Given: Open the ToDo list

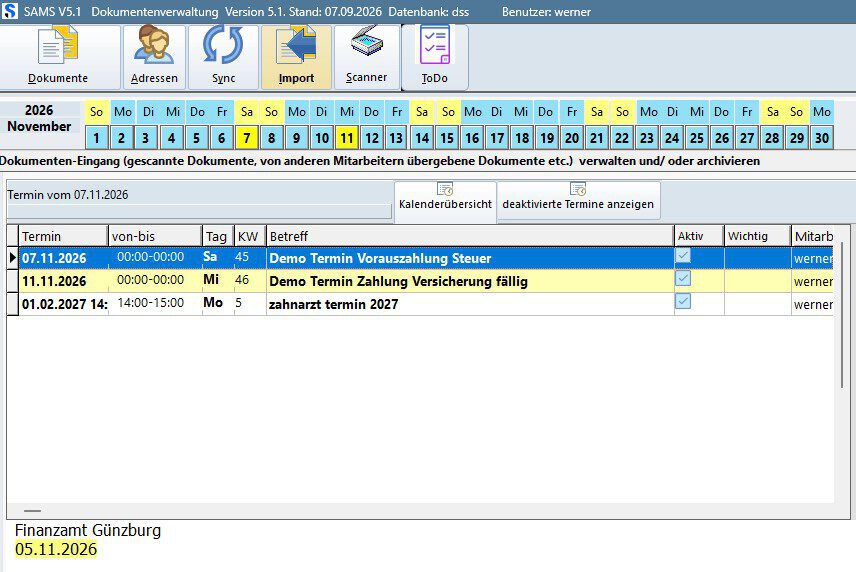Looking at the screenshot, I should [435, 57].
